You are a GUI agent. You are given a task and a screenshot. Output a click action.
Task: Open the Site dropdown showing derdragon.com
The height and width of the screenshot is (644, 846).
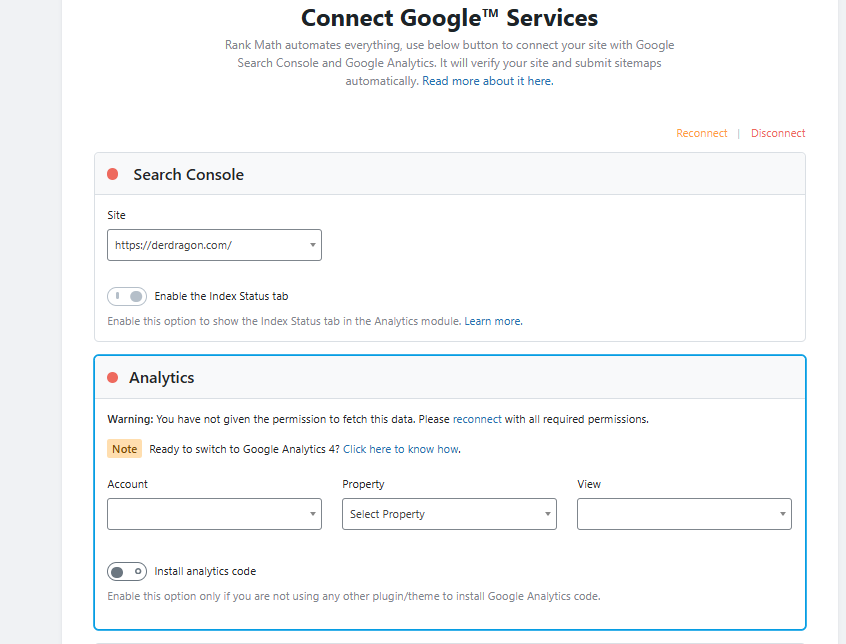coord(214,244)
